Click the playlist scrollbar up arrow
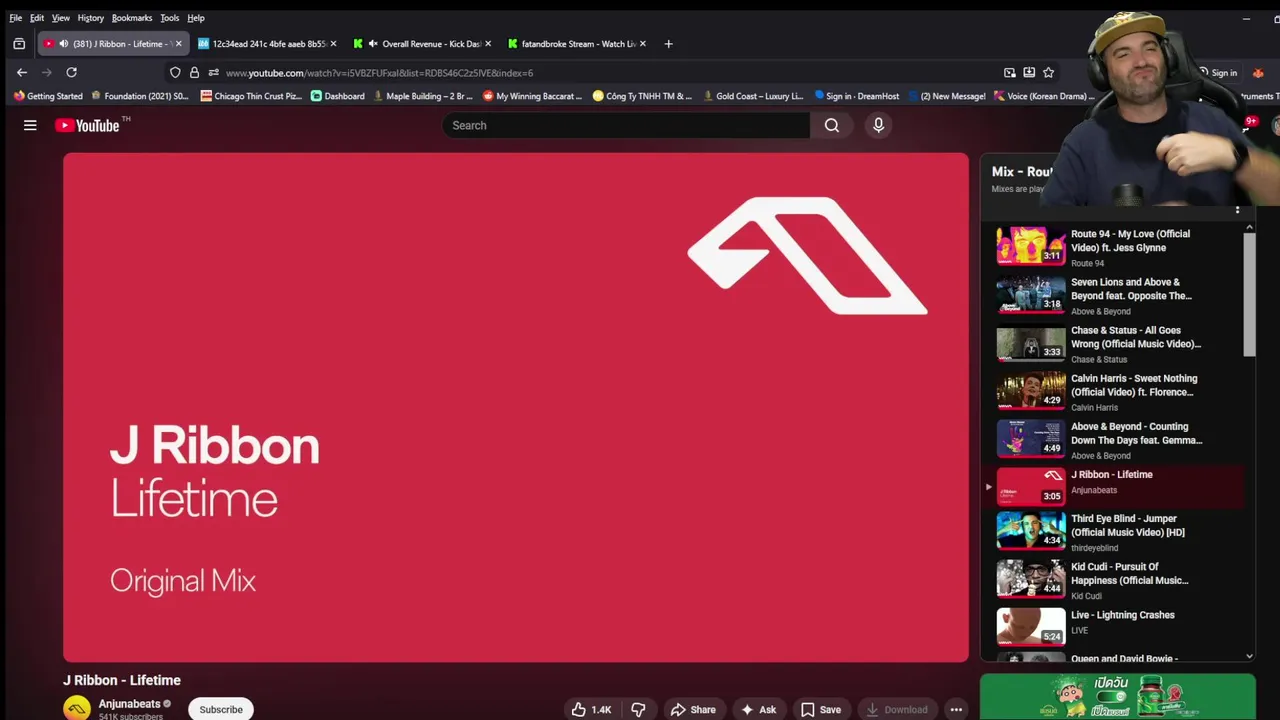Viewport: 1280px width, 720px height. [x=1249, y=228]
